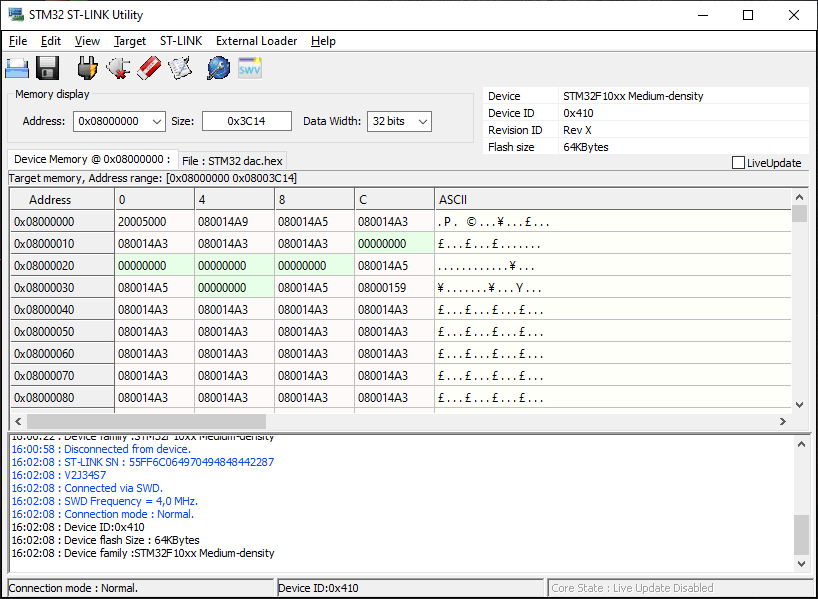Click the address cell 0x08000080
Image resolution: width=818 pixels, height=599 pixels.
pyautogui.click(x=62, y=398)
